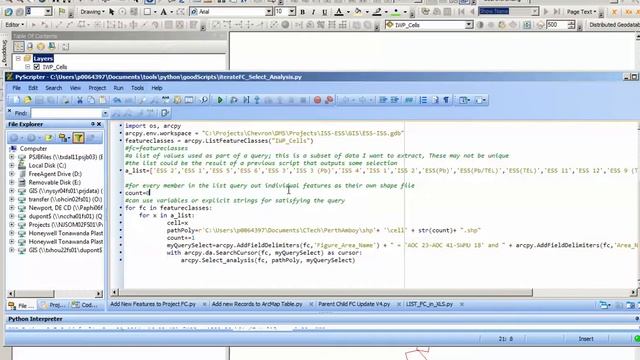Click the Open file folder icon in PyScripter
Screen dimensions: 640x360
[x=27, y=100]
